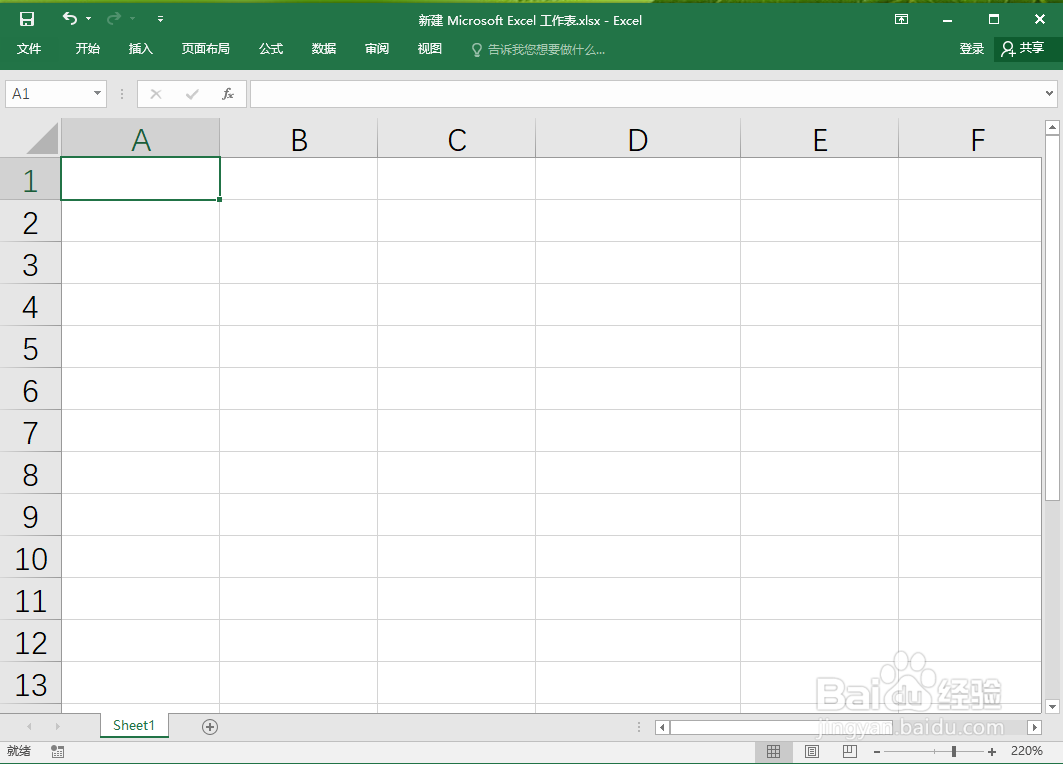Click the macro recording icon in status bar
The image size is (1063, 764).
click(58, 751)
